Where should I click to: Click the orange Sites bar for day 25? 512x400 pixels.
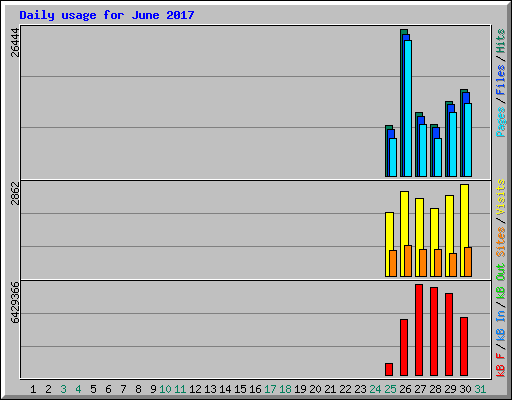(x=393, y=263)
